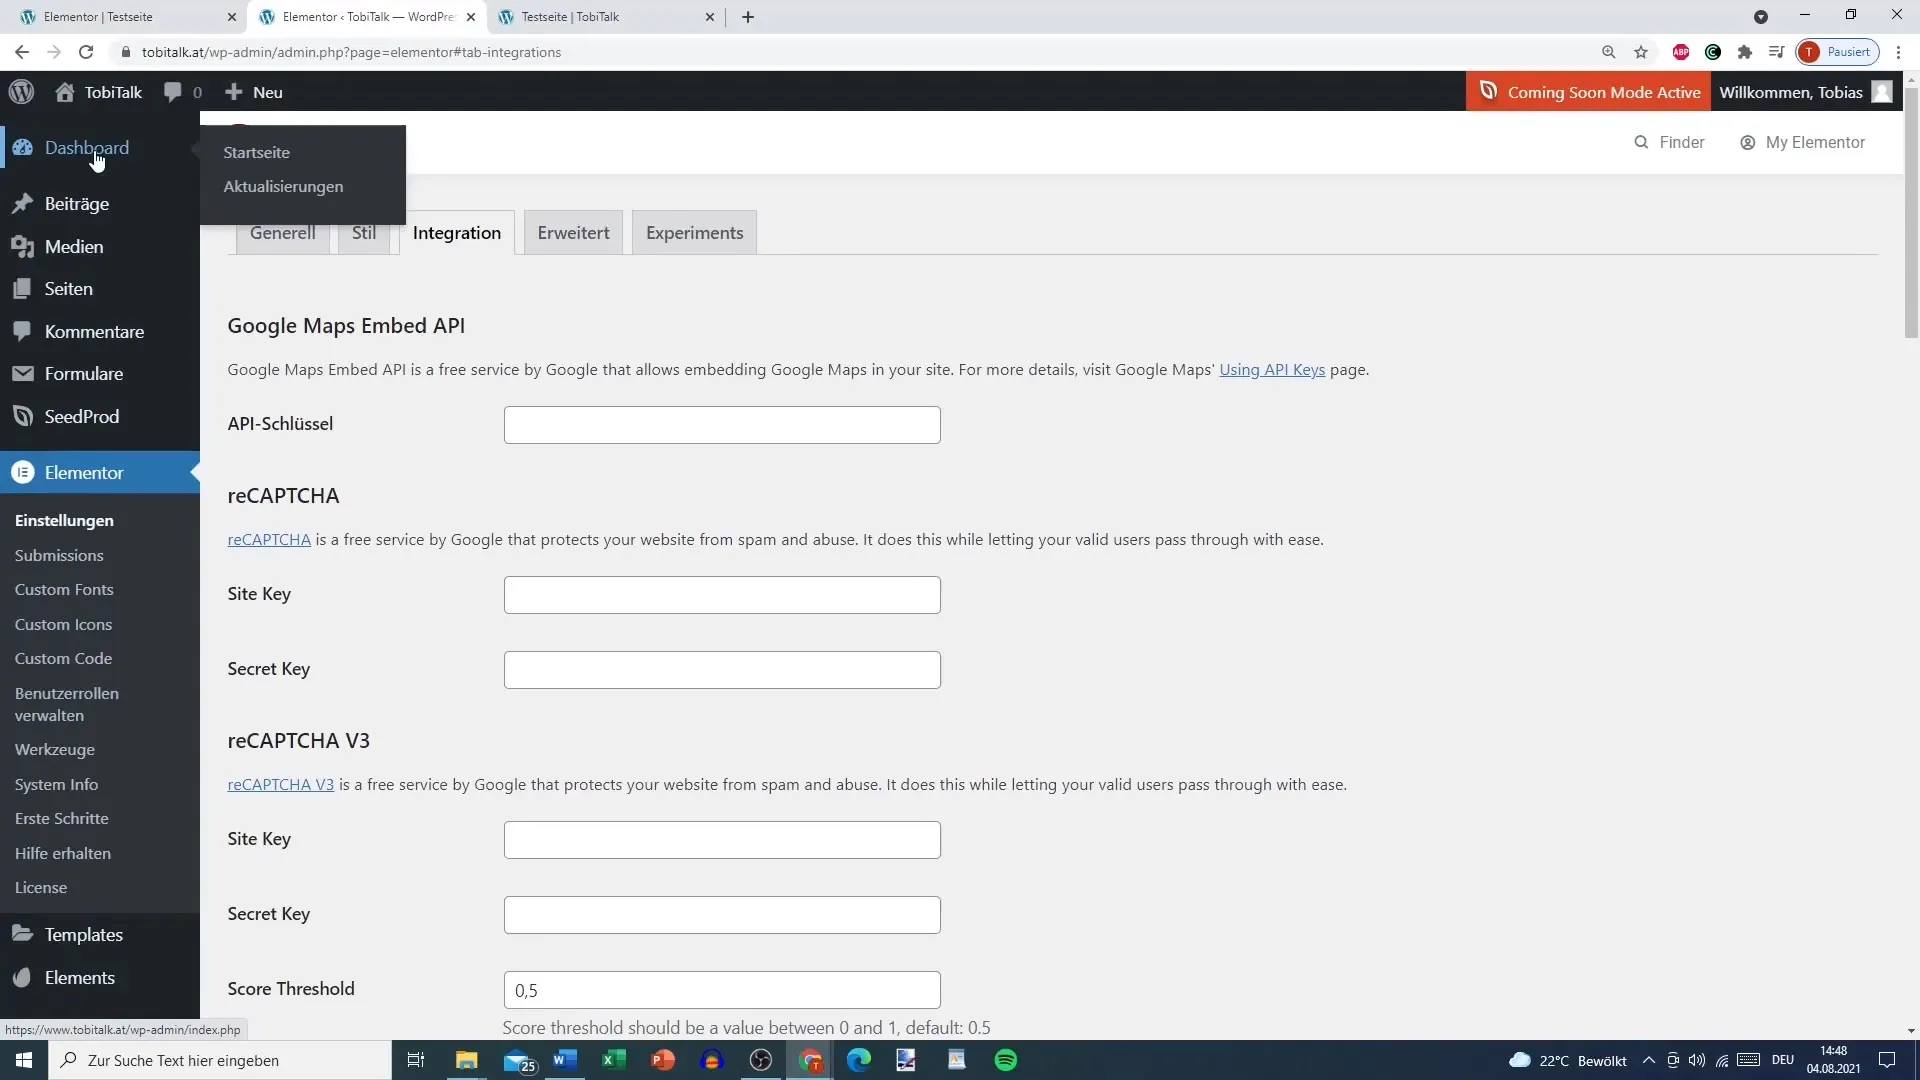Click the Medien icon in sidebar
Image resolution: width=1920 pixels, height=1080 pixels.
point(22,247)
